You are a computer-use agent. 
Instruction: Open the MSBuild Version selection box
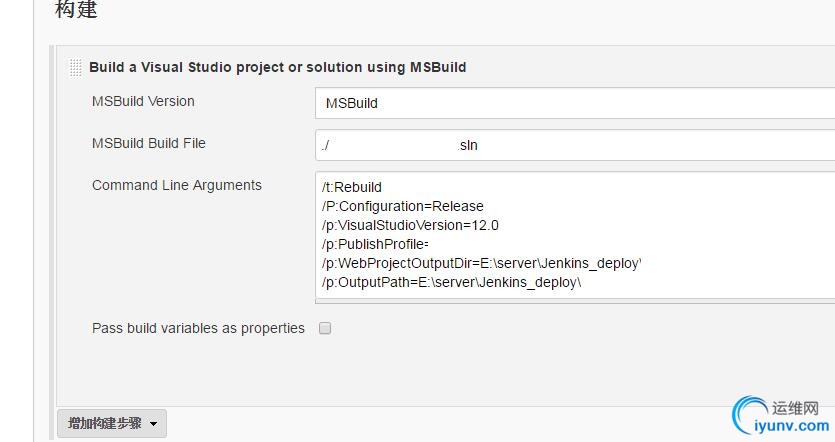pos(575,103)
